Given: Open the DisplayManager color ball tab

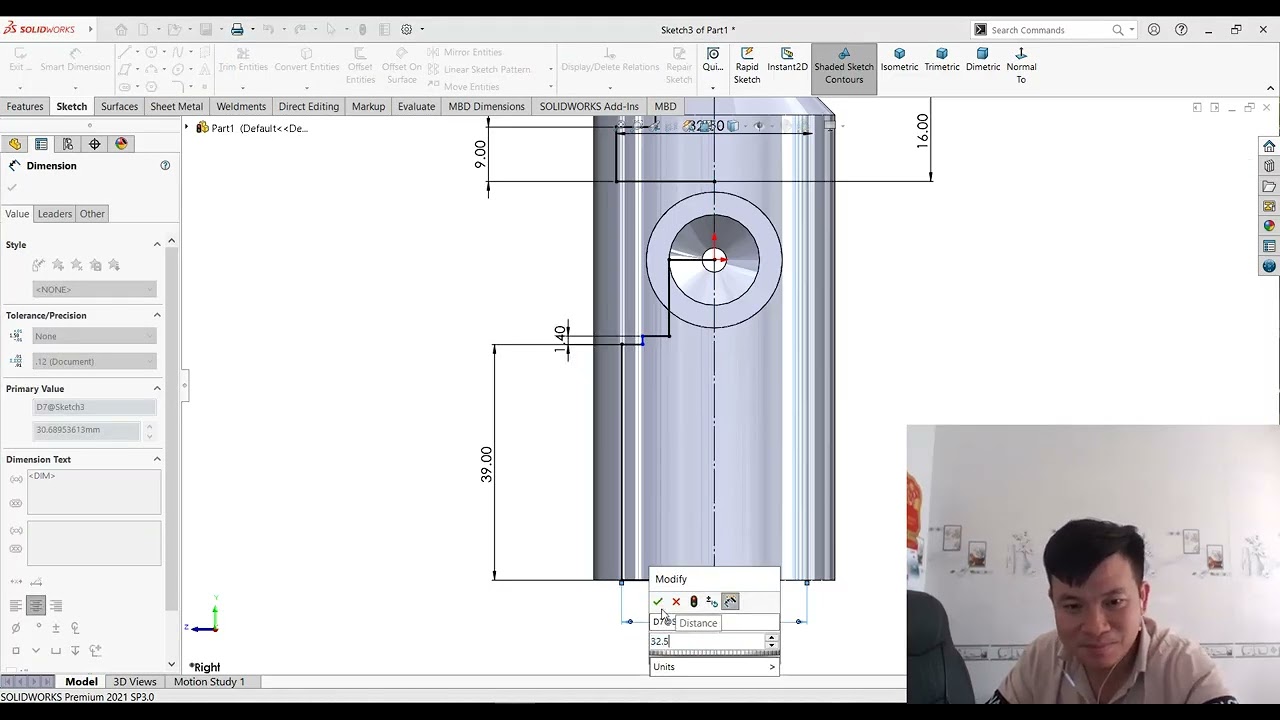Looking at the screenshot, I should [122, 144].
